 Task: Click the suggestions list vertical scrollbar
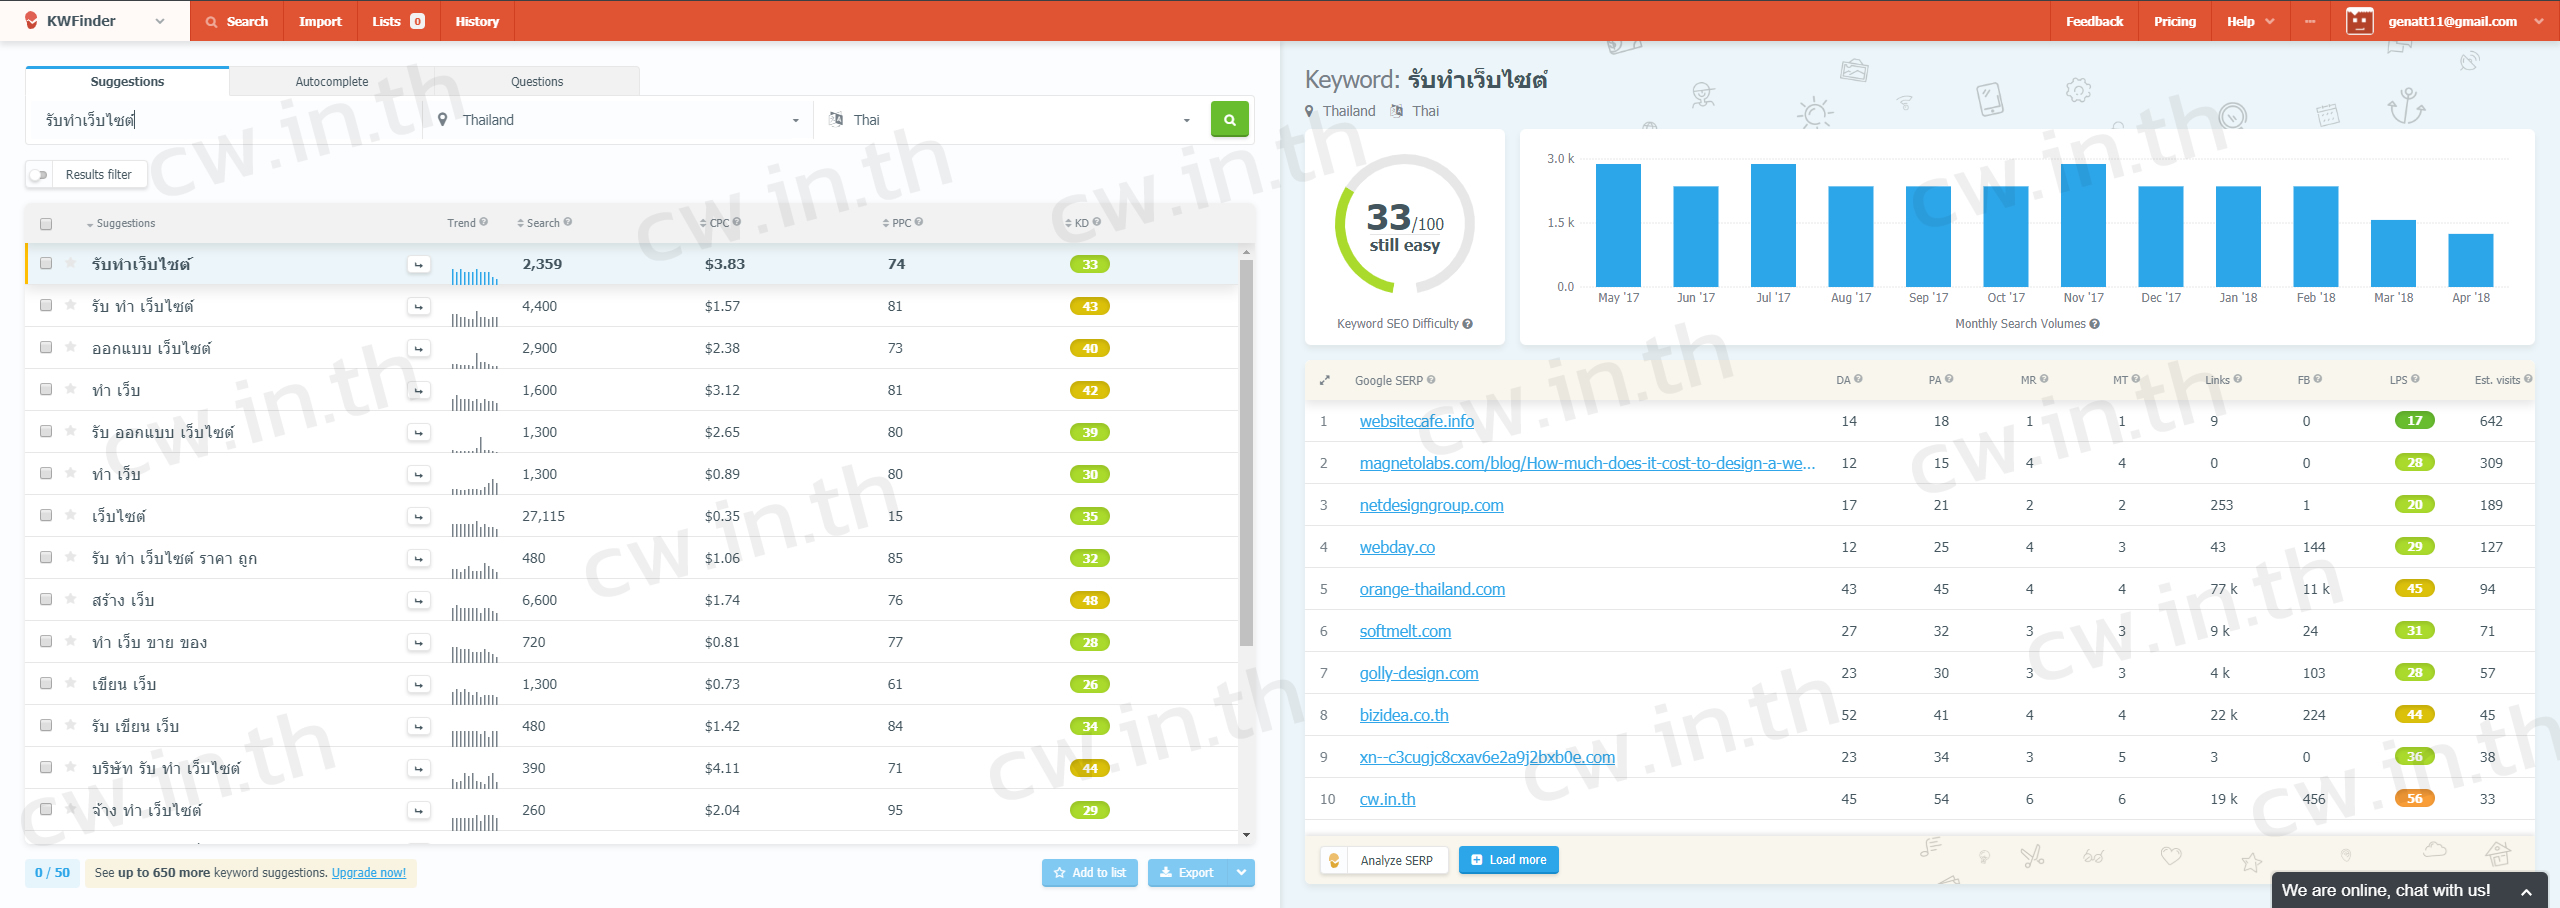1246,450
